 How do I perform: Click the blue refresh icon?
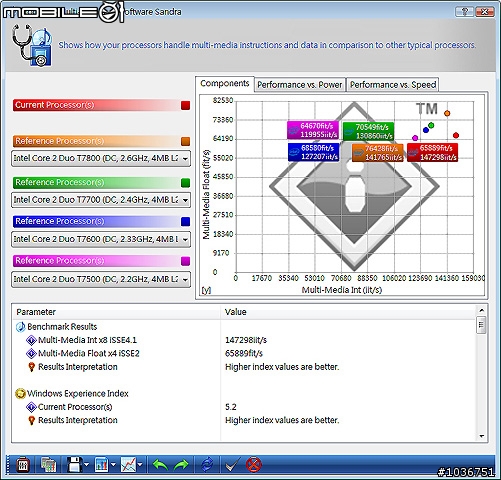click(x=207, y=464)
